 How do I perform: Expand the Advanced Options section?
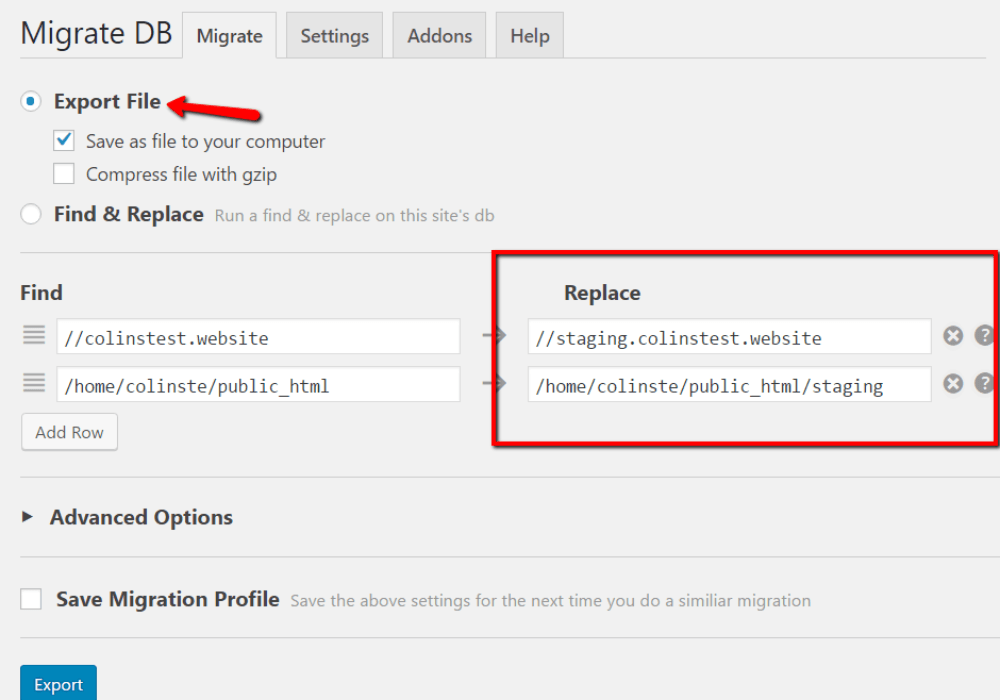tap(140, 517)
